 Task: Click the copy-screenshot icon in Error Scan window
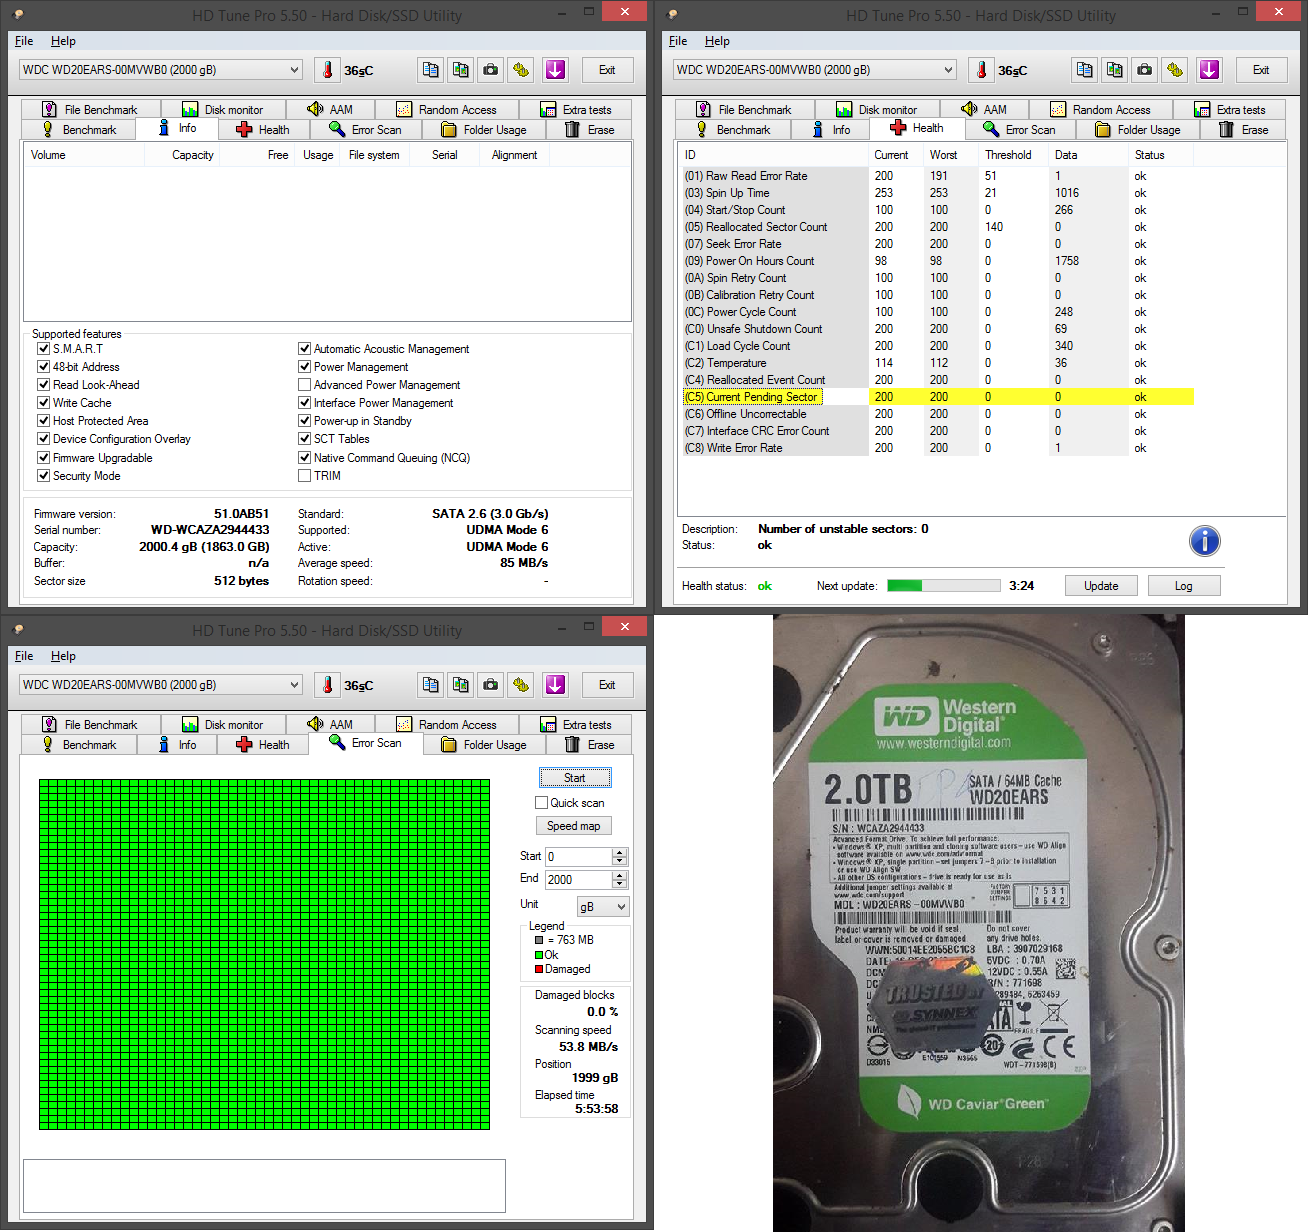460,685
